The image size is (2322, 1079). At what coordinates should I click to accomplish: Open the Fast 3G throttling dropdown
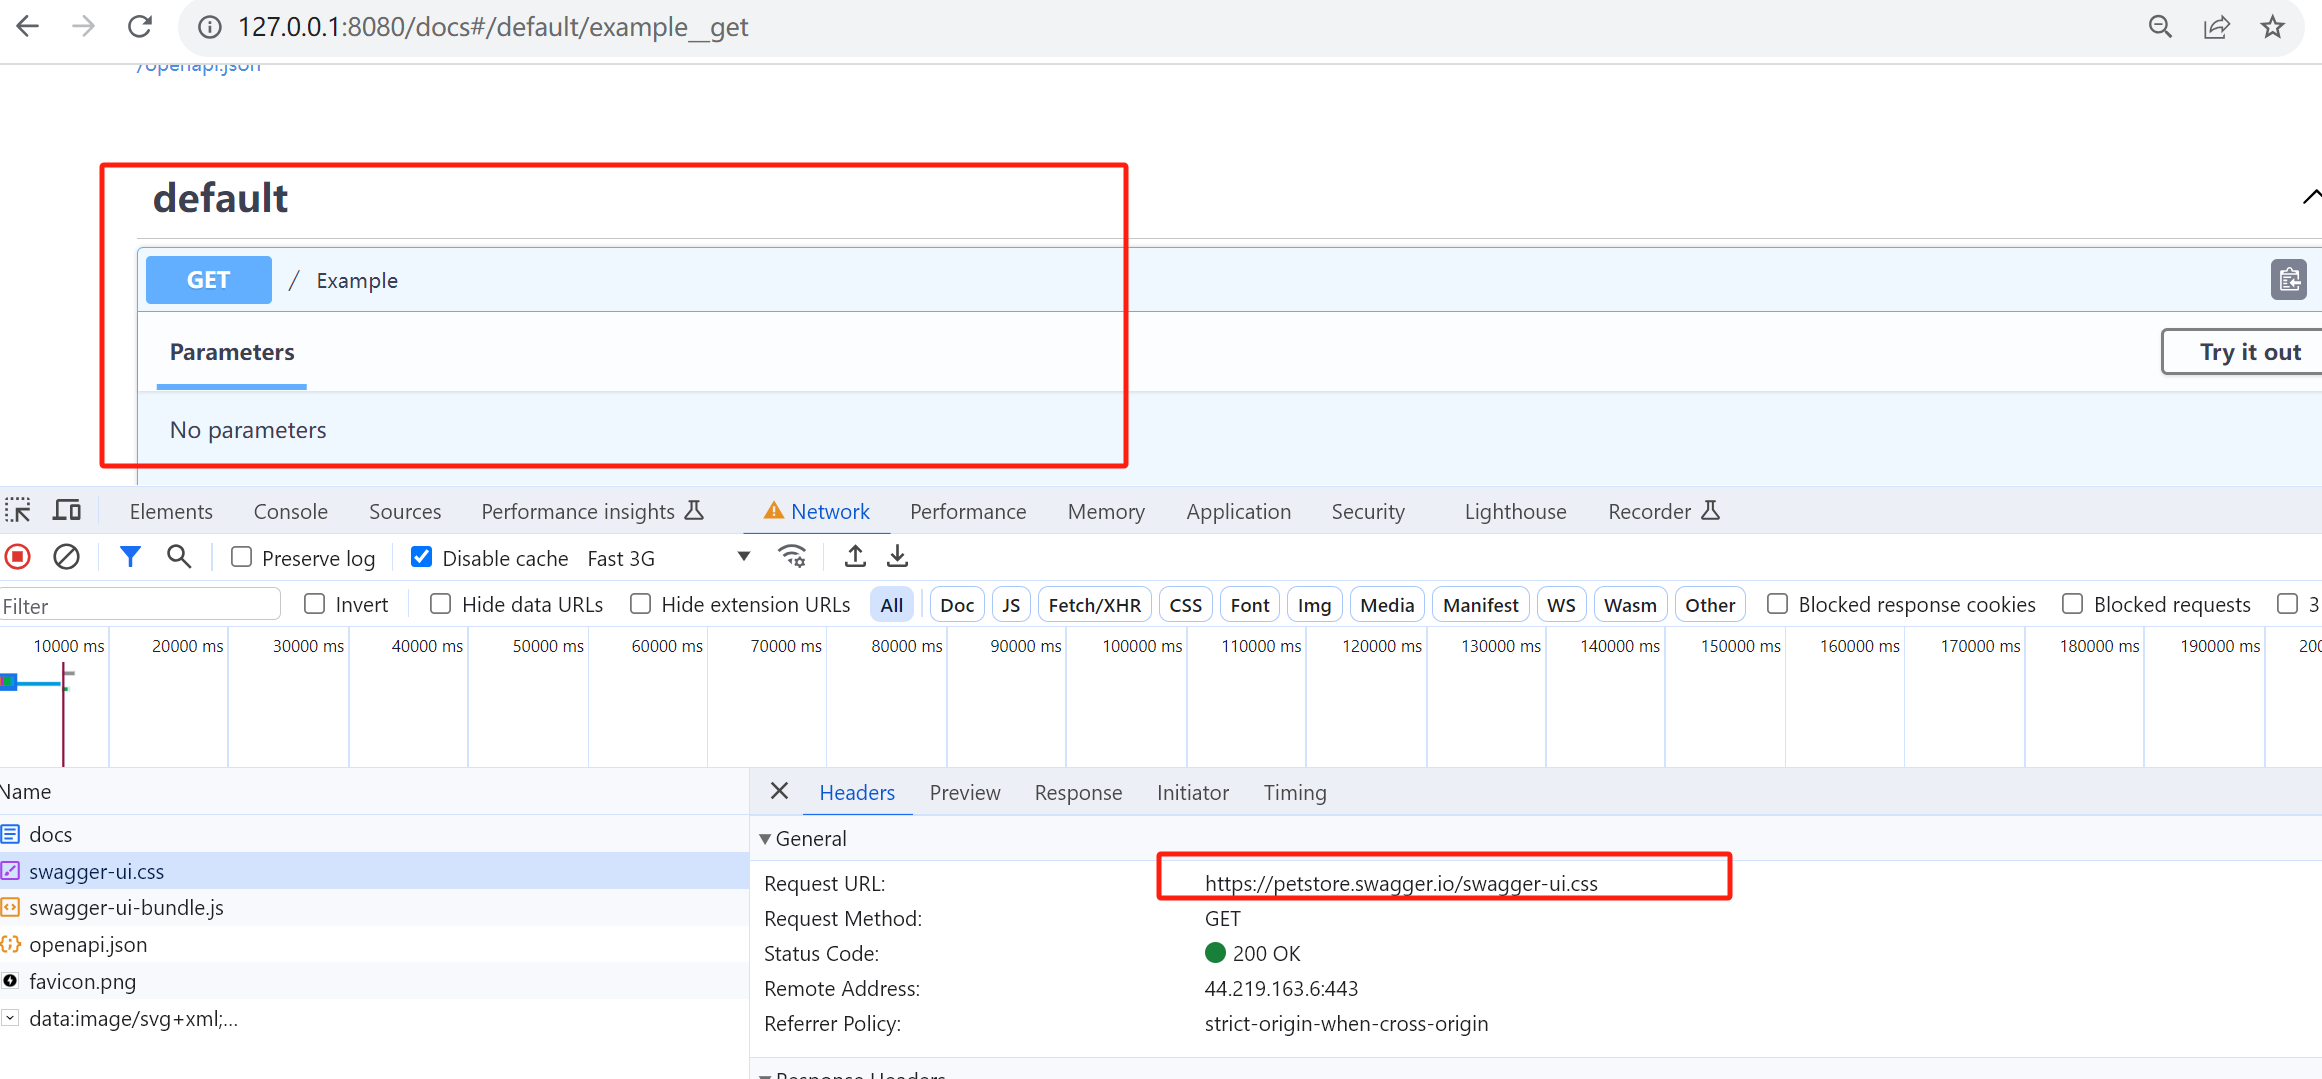point(668,558)
